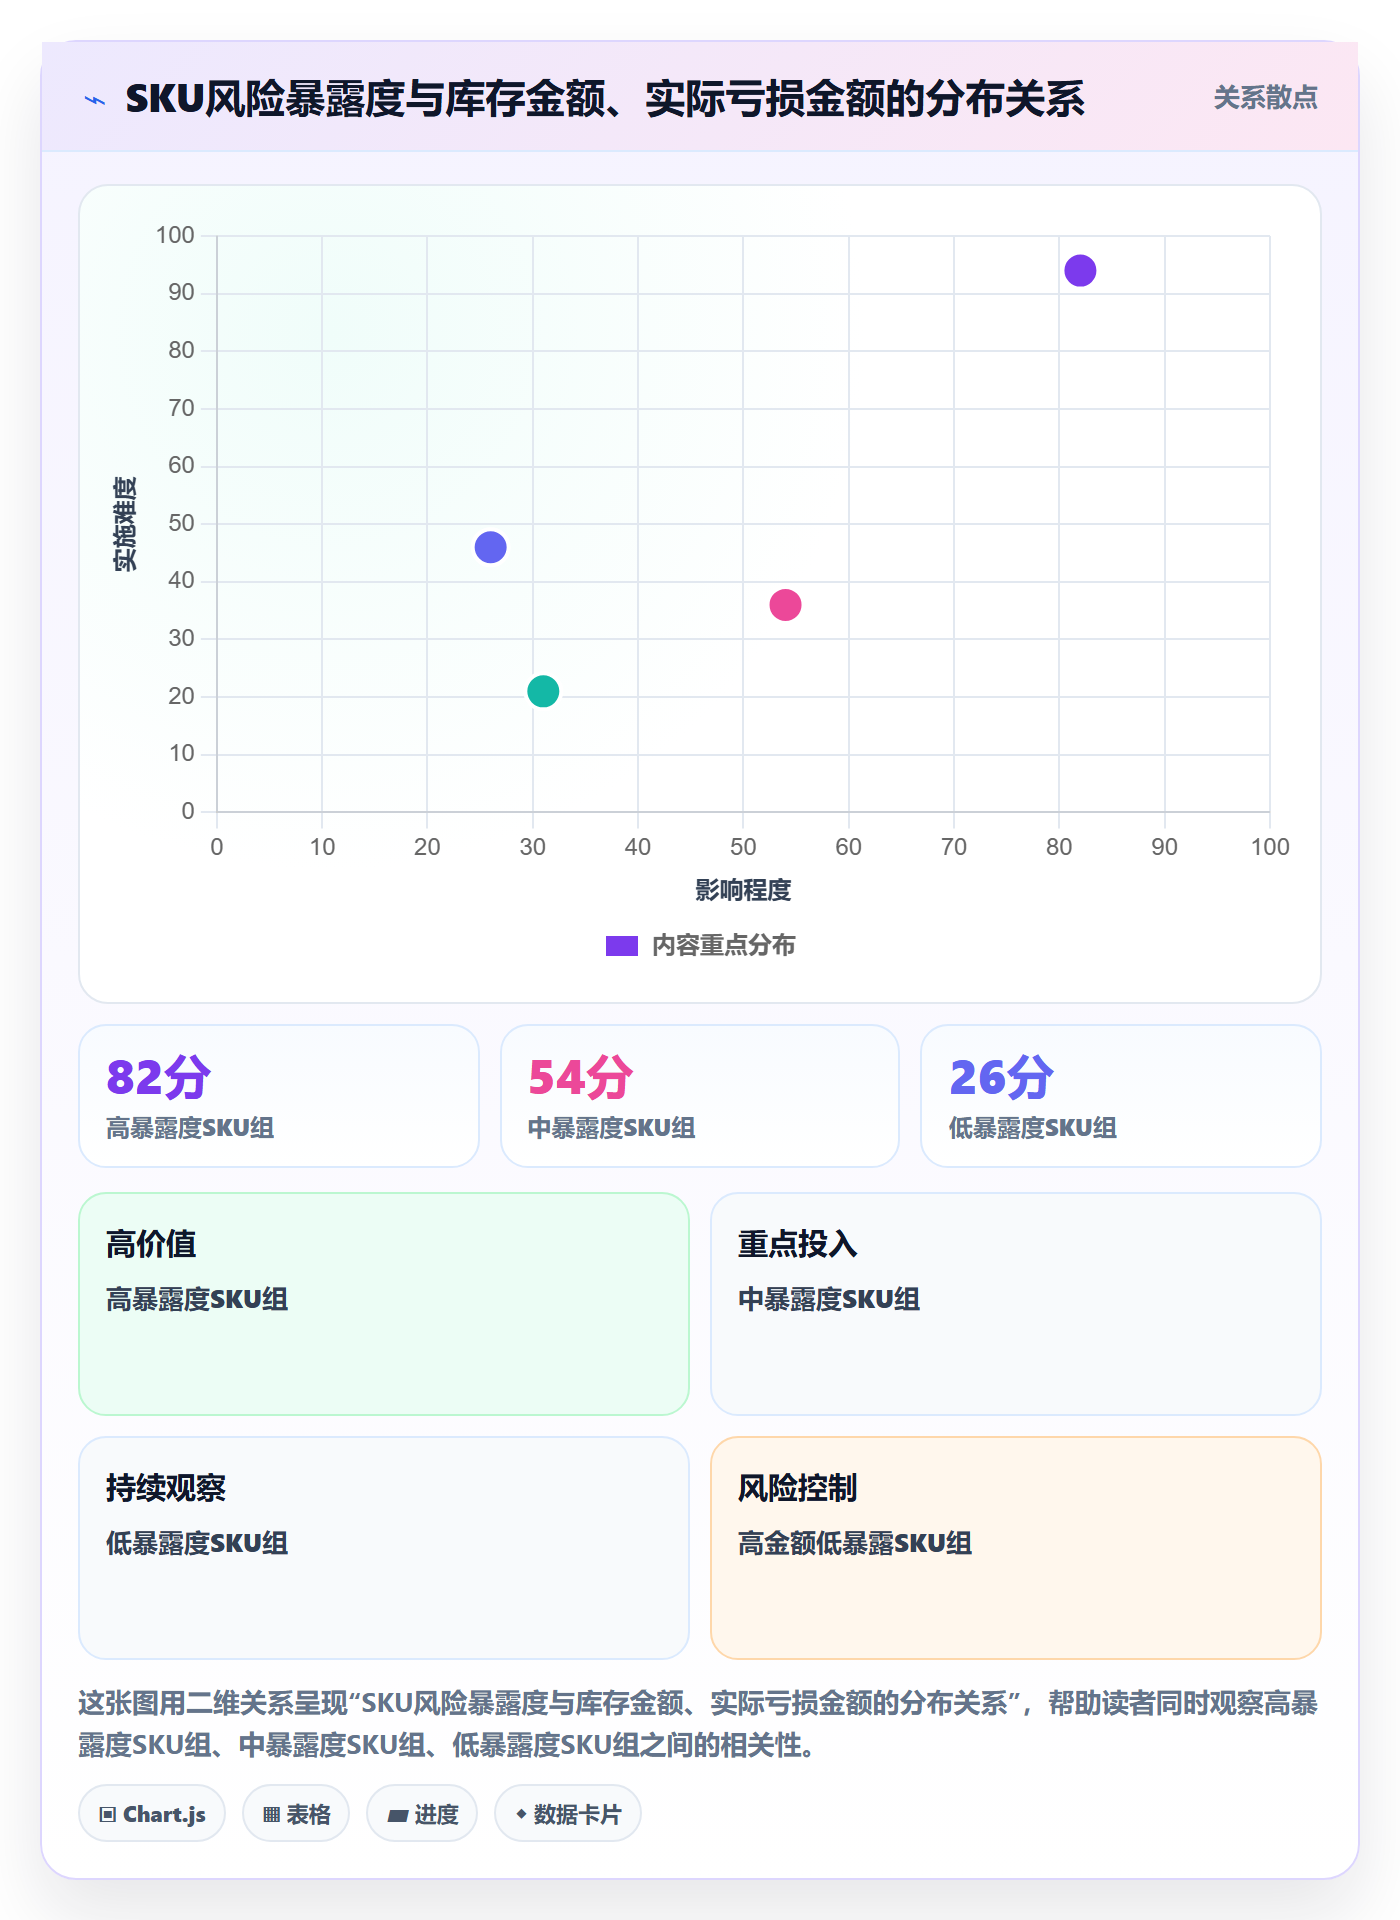Click the 影响程度 x-axis title

(743, 890)
